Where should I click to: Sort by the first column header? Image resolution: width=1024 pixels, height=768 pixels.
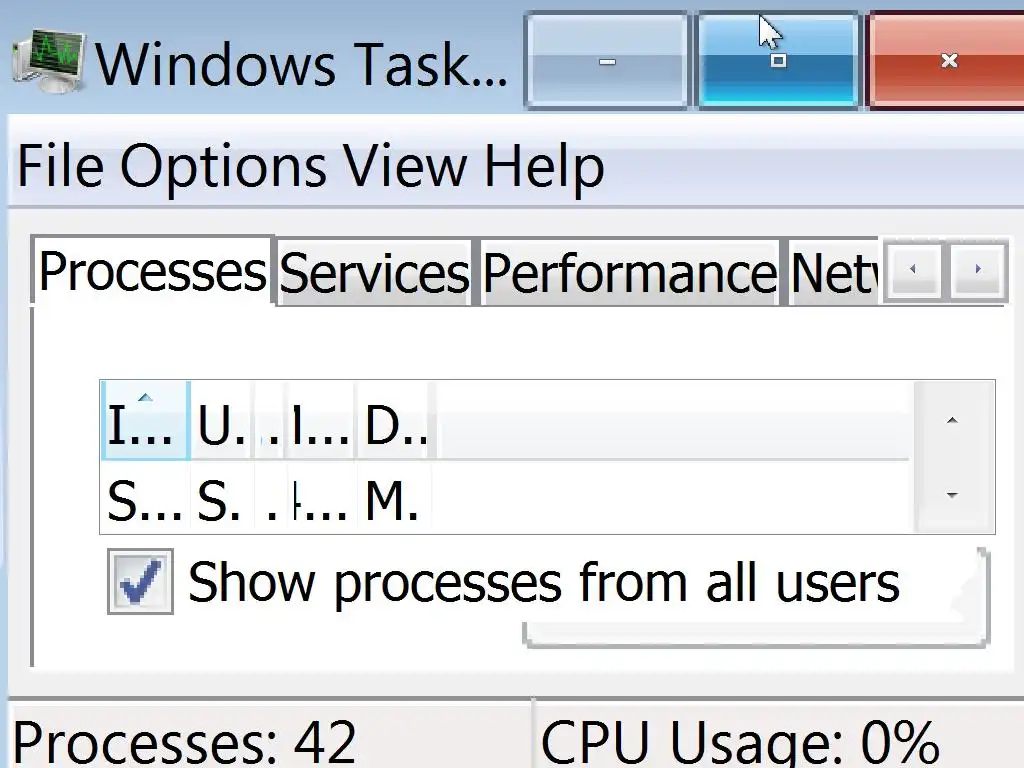pyautogui.click(x=145, y=421)
